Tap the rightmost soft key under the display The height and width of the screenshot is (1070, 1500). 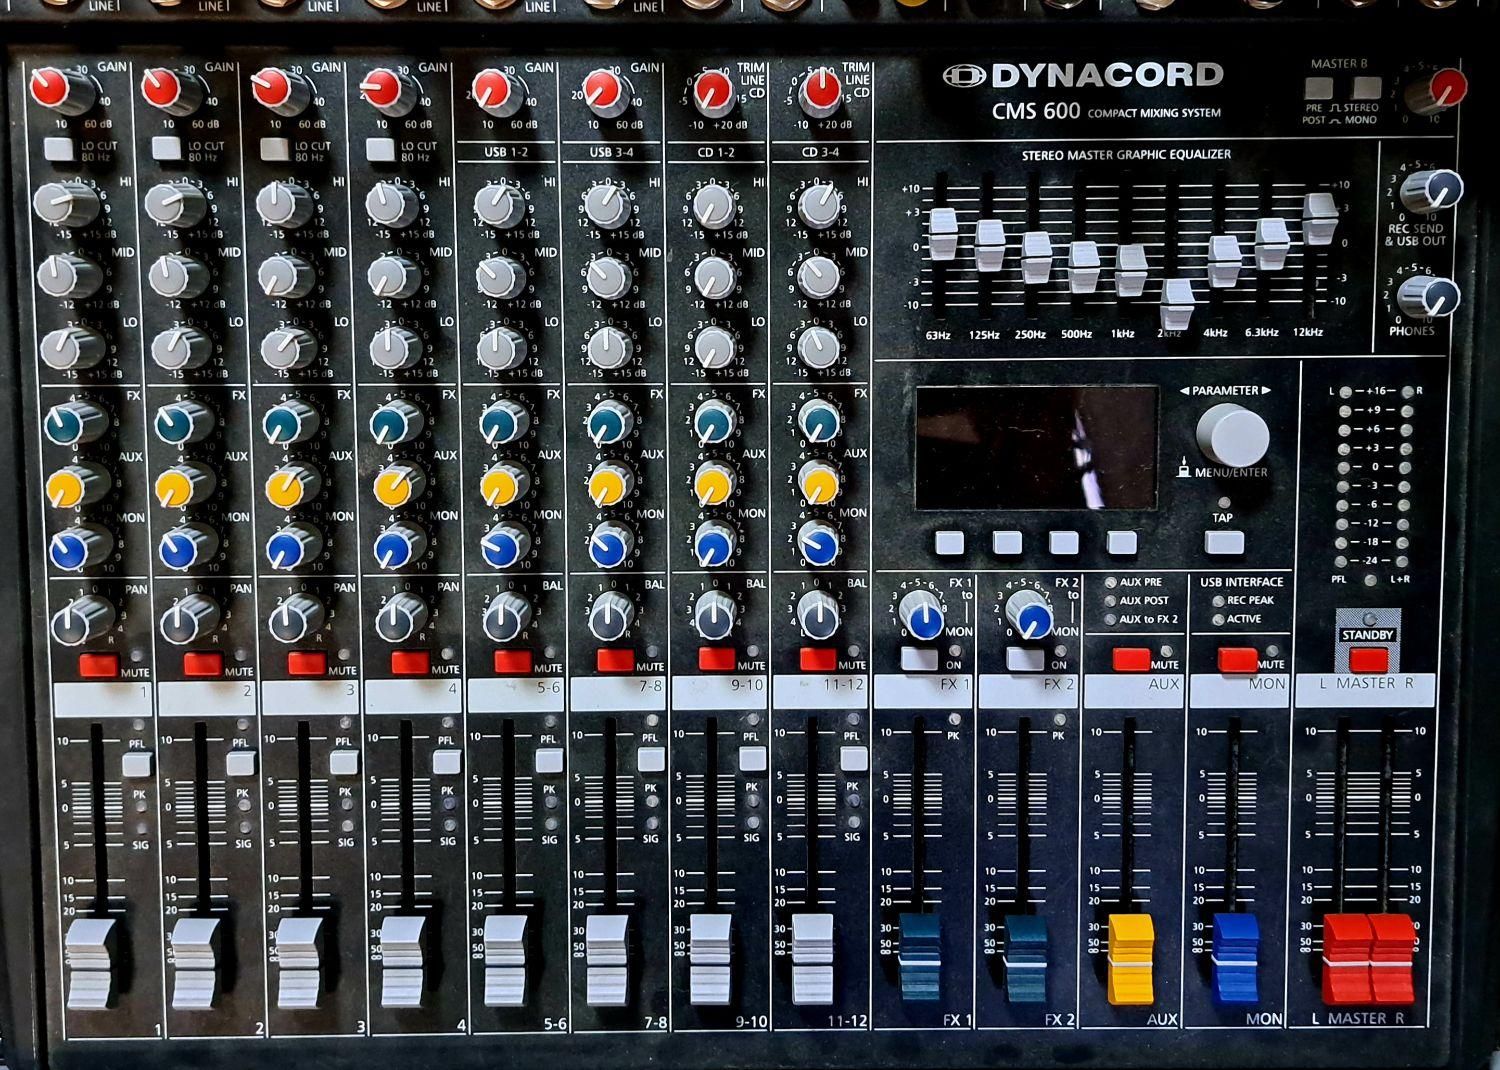pos(1121,543)
